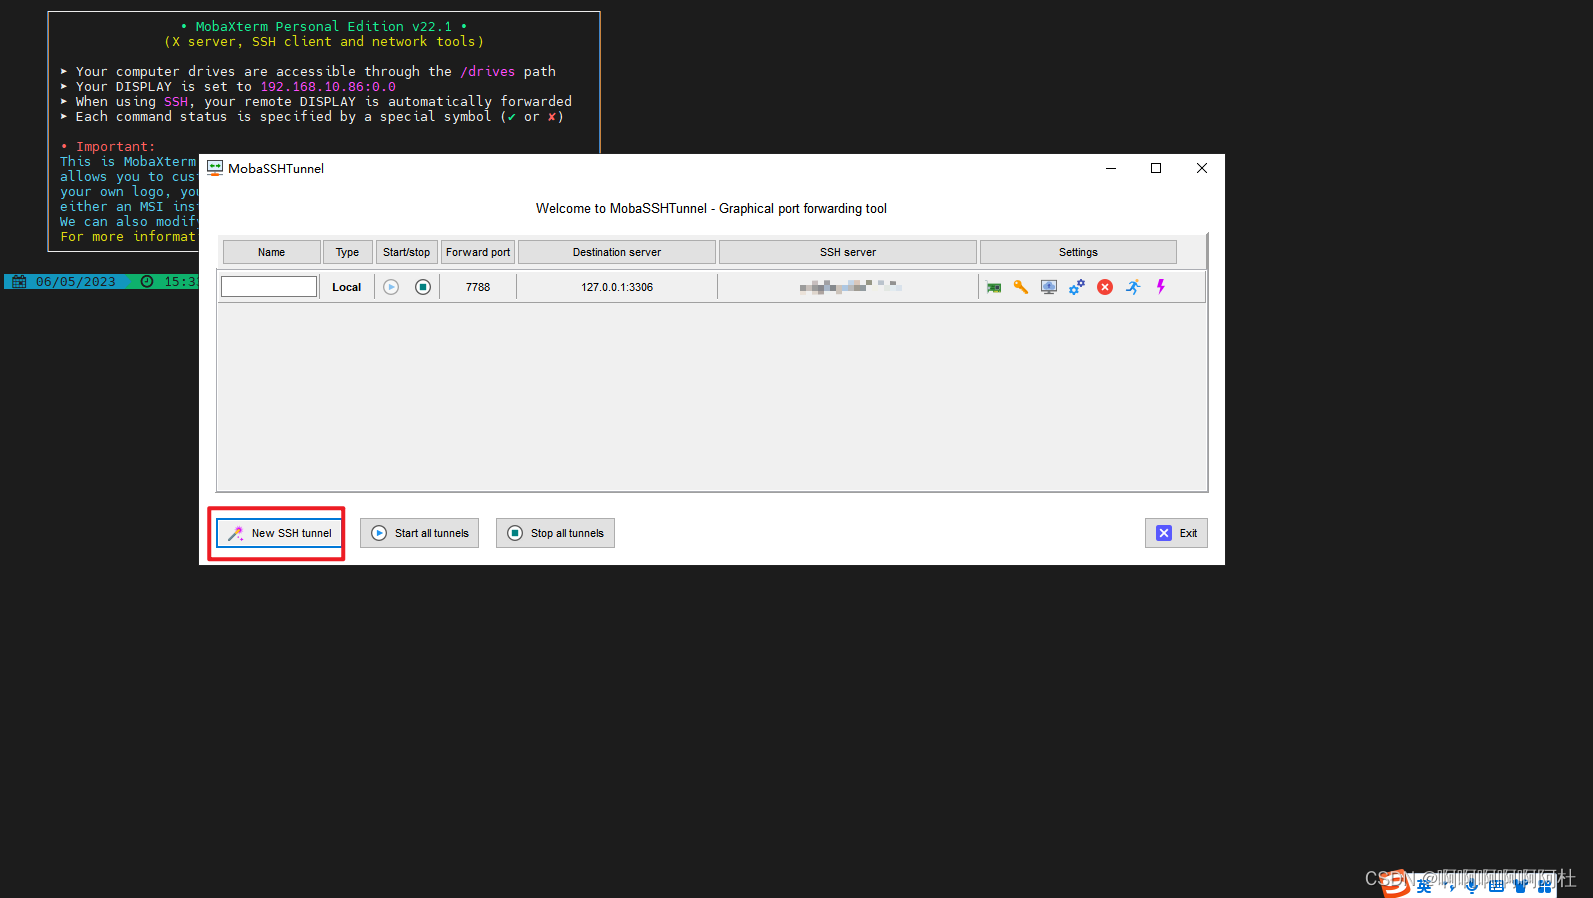This screenshot has height=898, width=1593.
Task: Click the date 06/05/2023 in terminal prompt
Action: click(x=76, y=281)
